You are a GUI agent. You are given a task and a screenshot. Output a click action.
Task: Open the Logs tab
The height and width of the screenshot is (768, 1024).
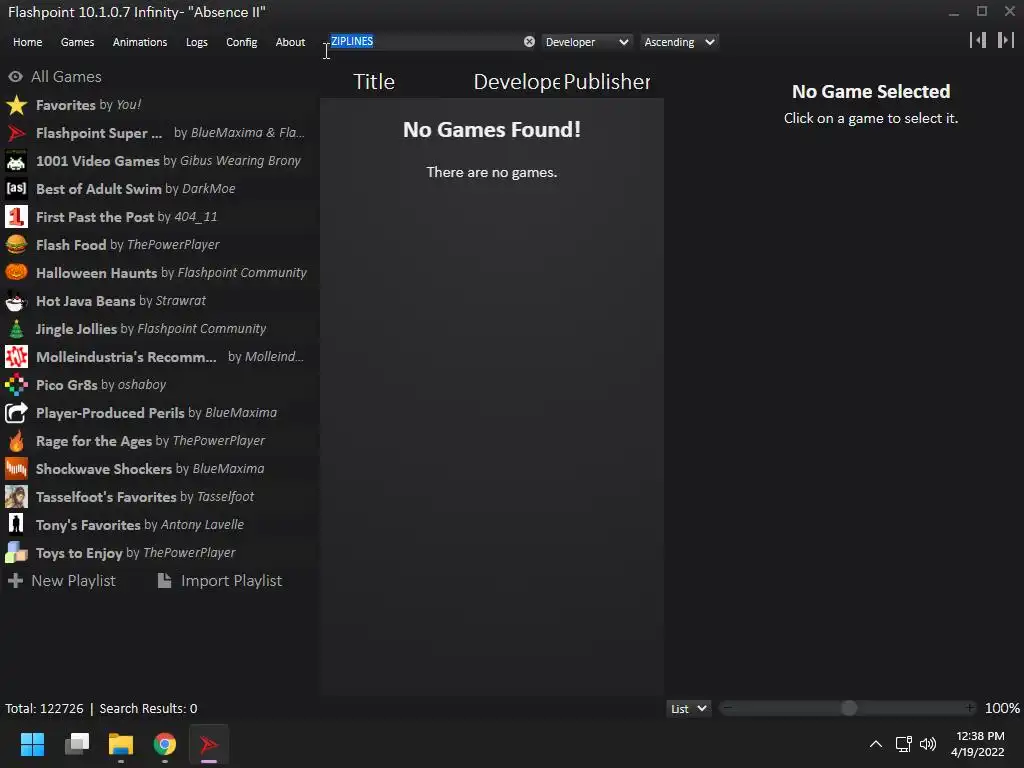[x=197, y=42]
